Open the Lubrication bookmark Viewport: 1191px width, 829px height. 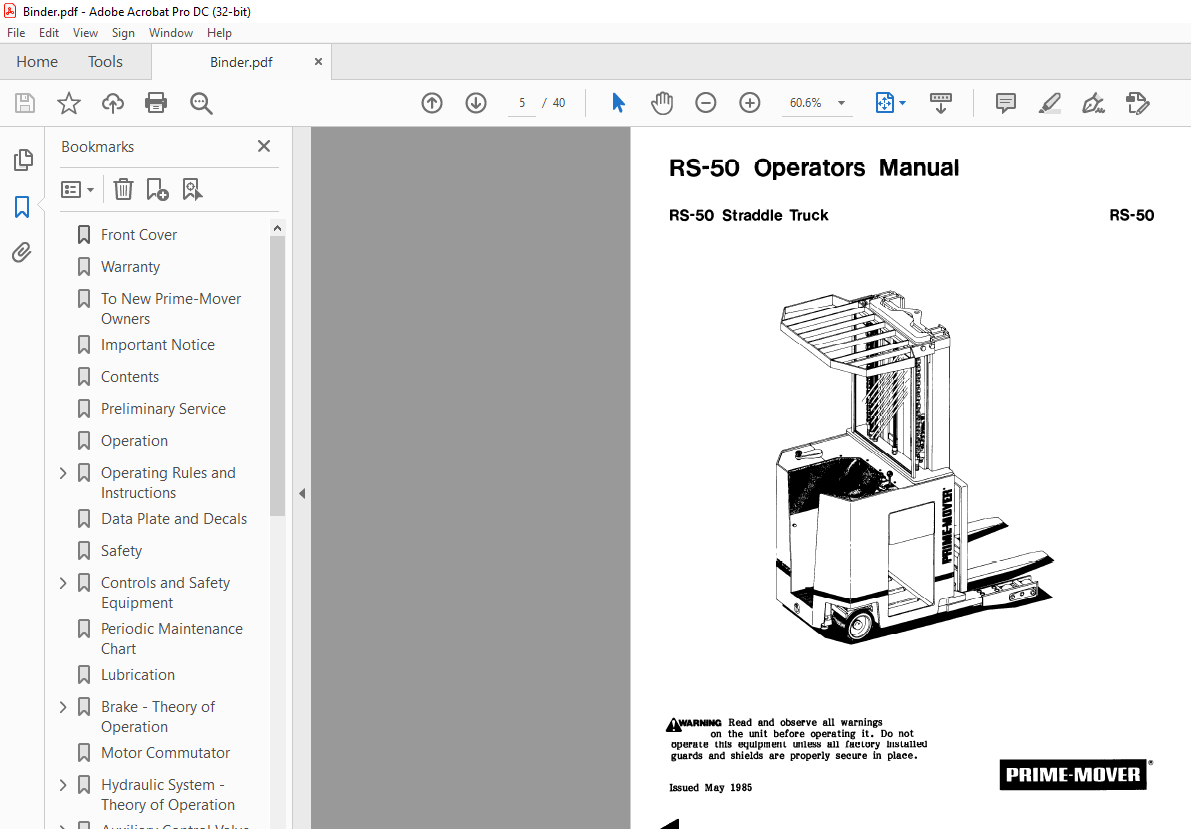137,675
